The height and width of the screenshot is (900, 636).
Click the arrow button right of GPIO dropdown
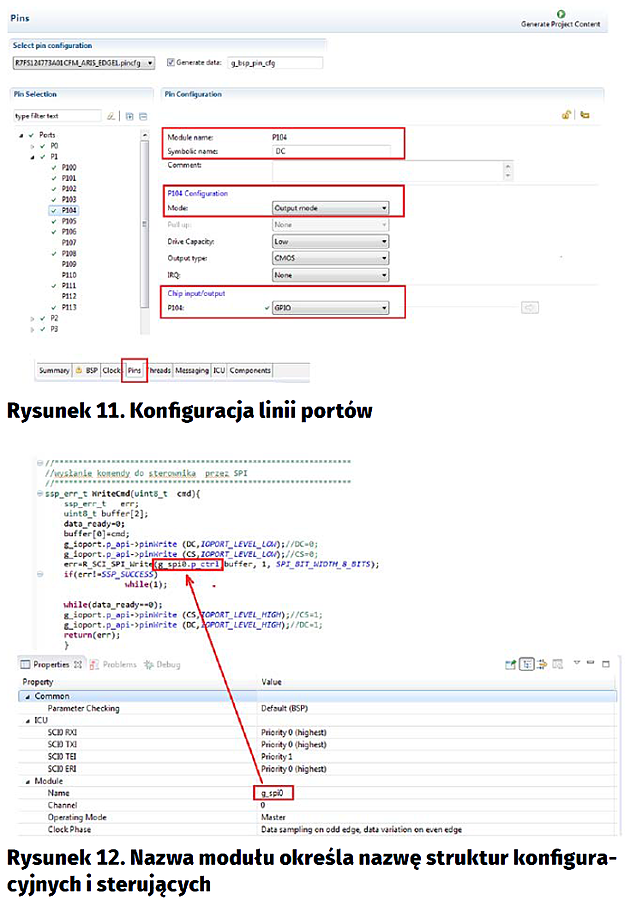530,308
